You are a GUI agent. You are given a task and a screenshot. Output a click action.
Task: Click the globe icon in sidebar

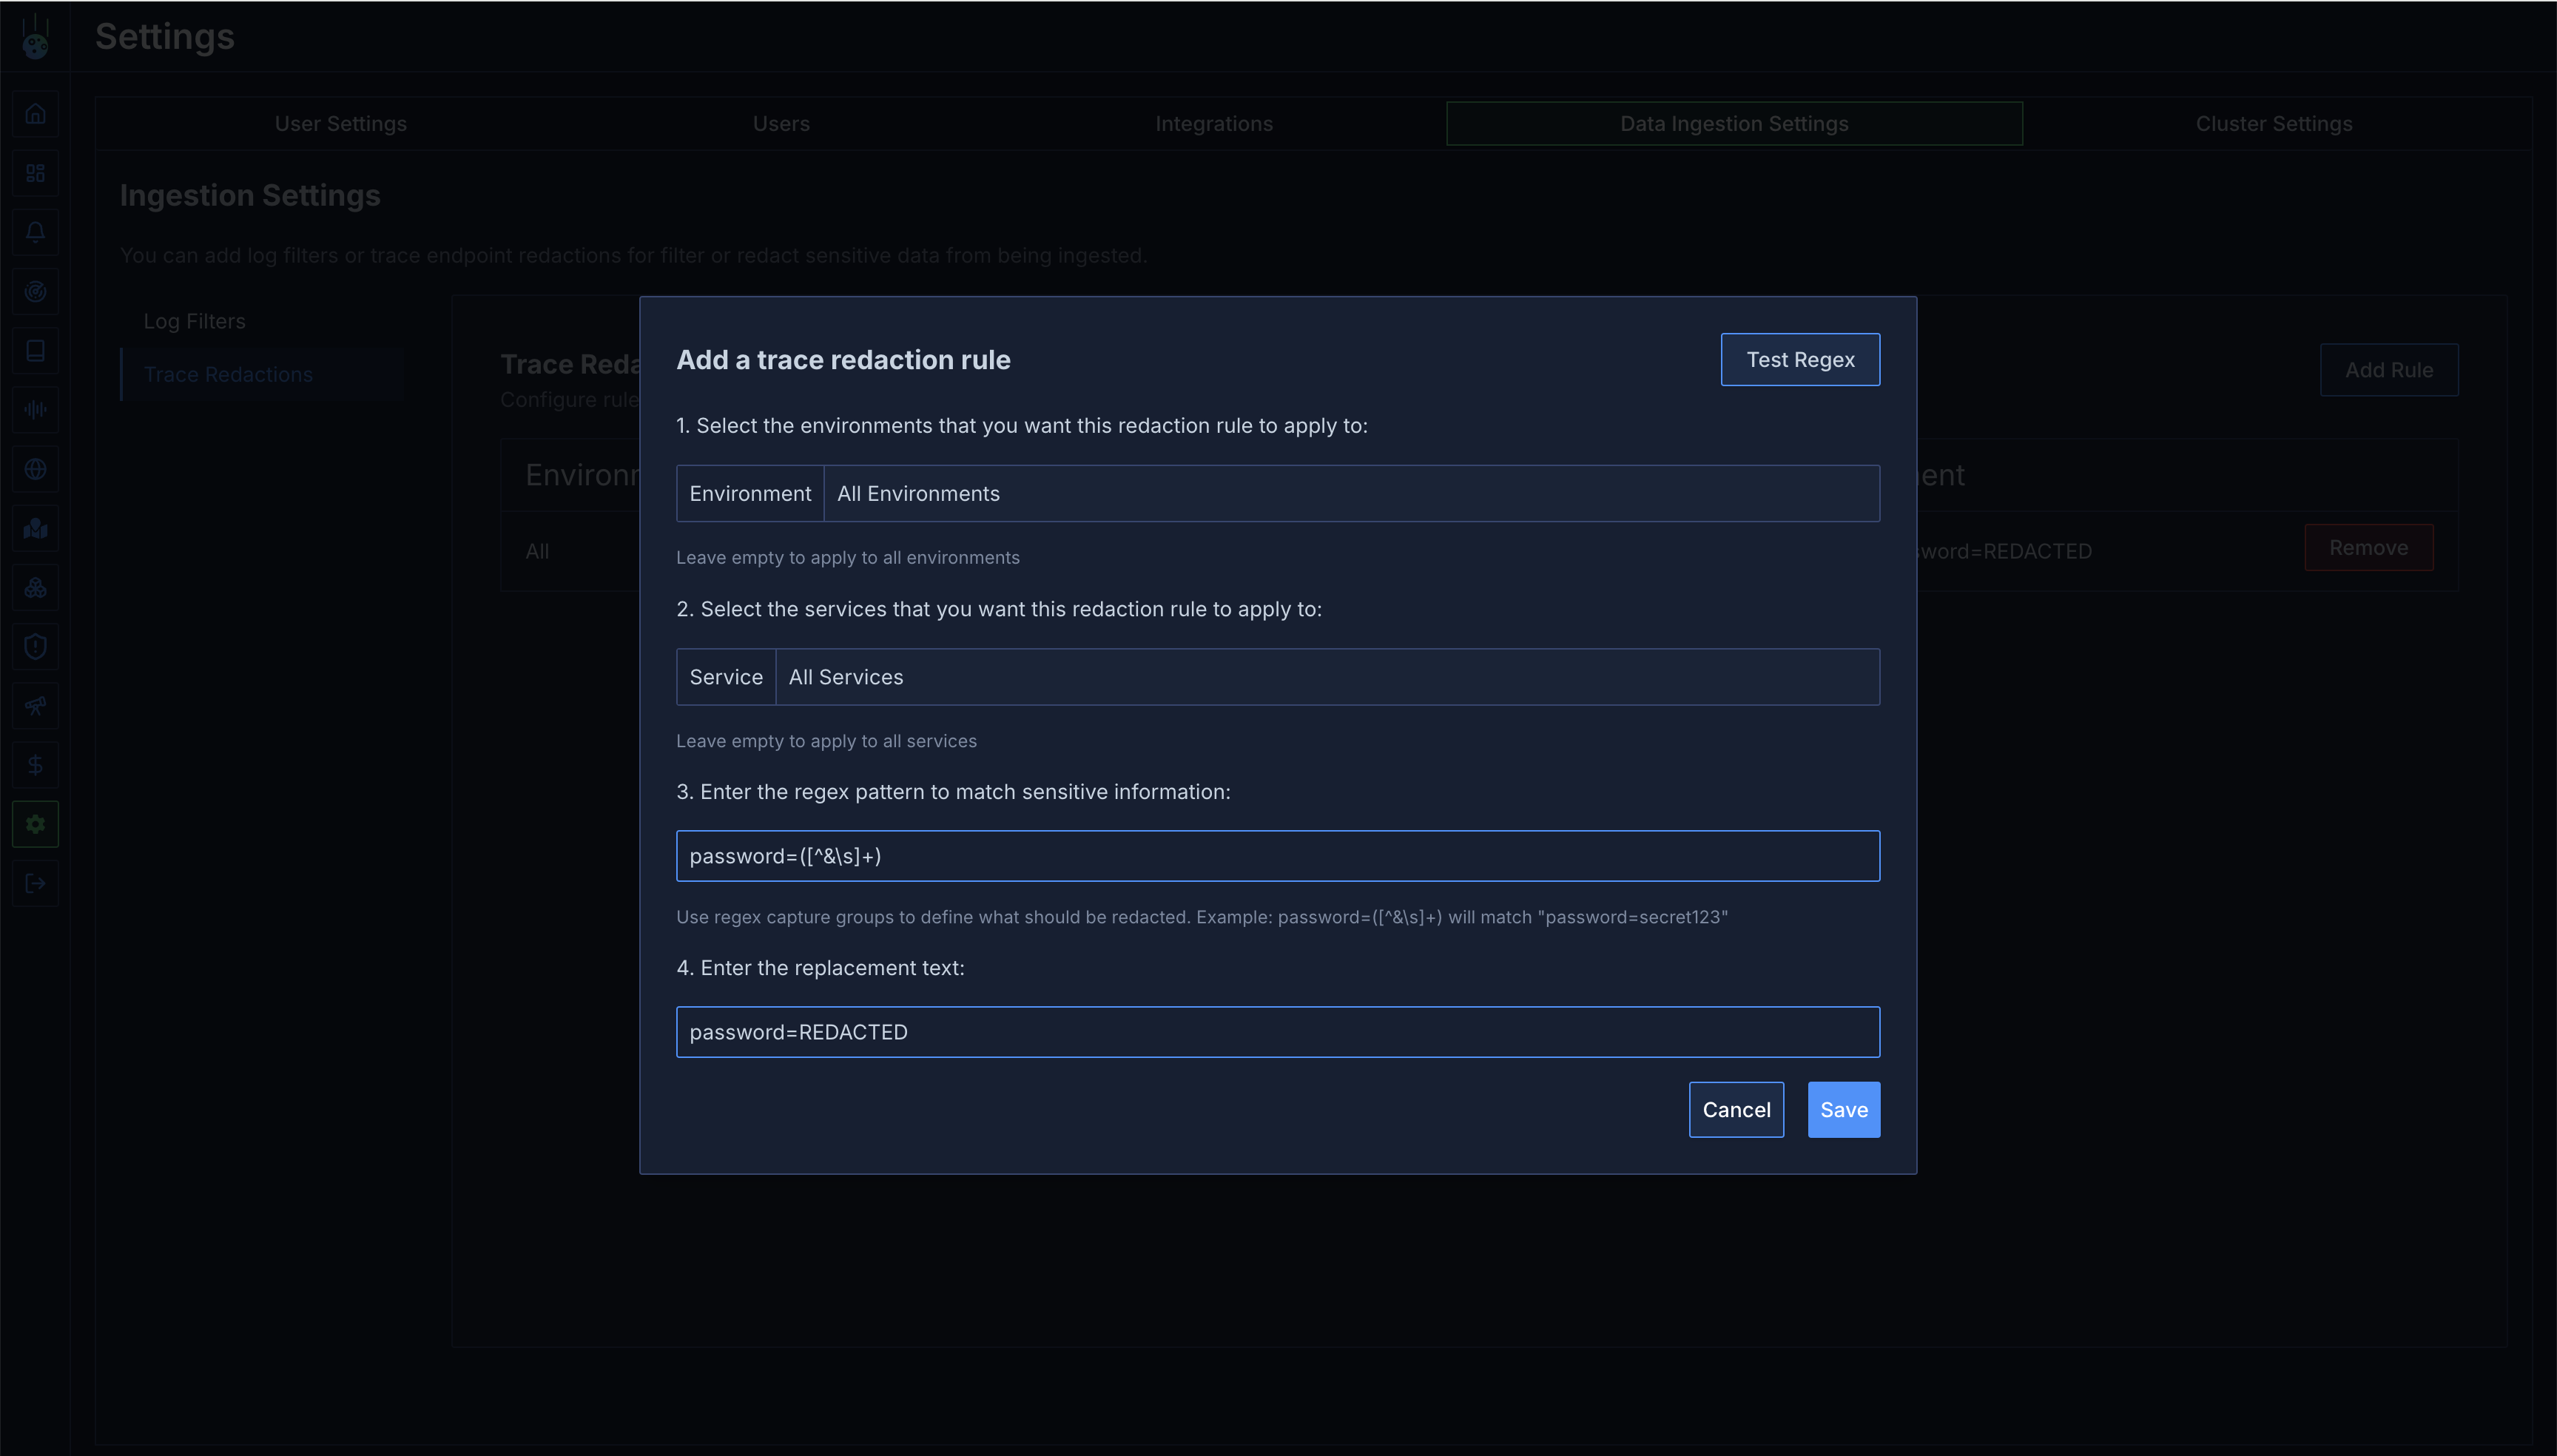35,469
